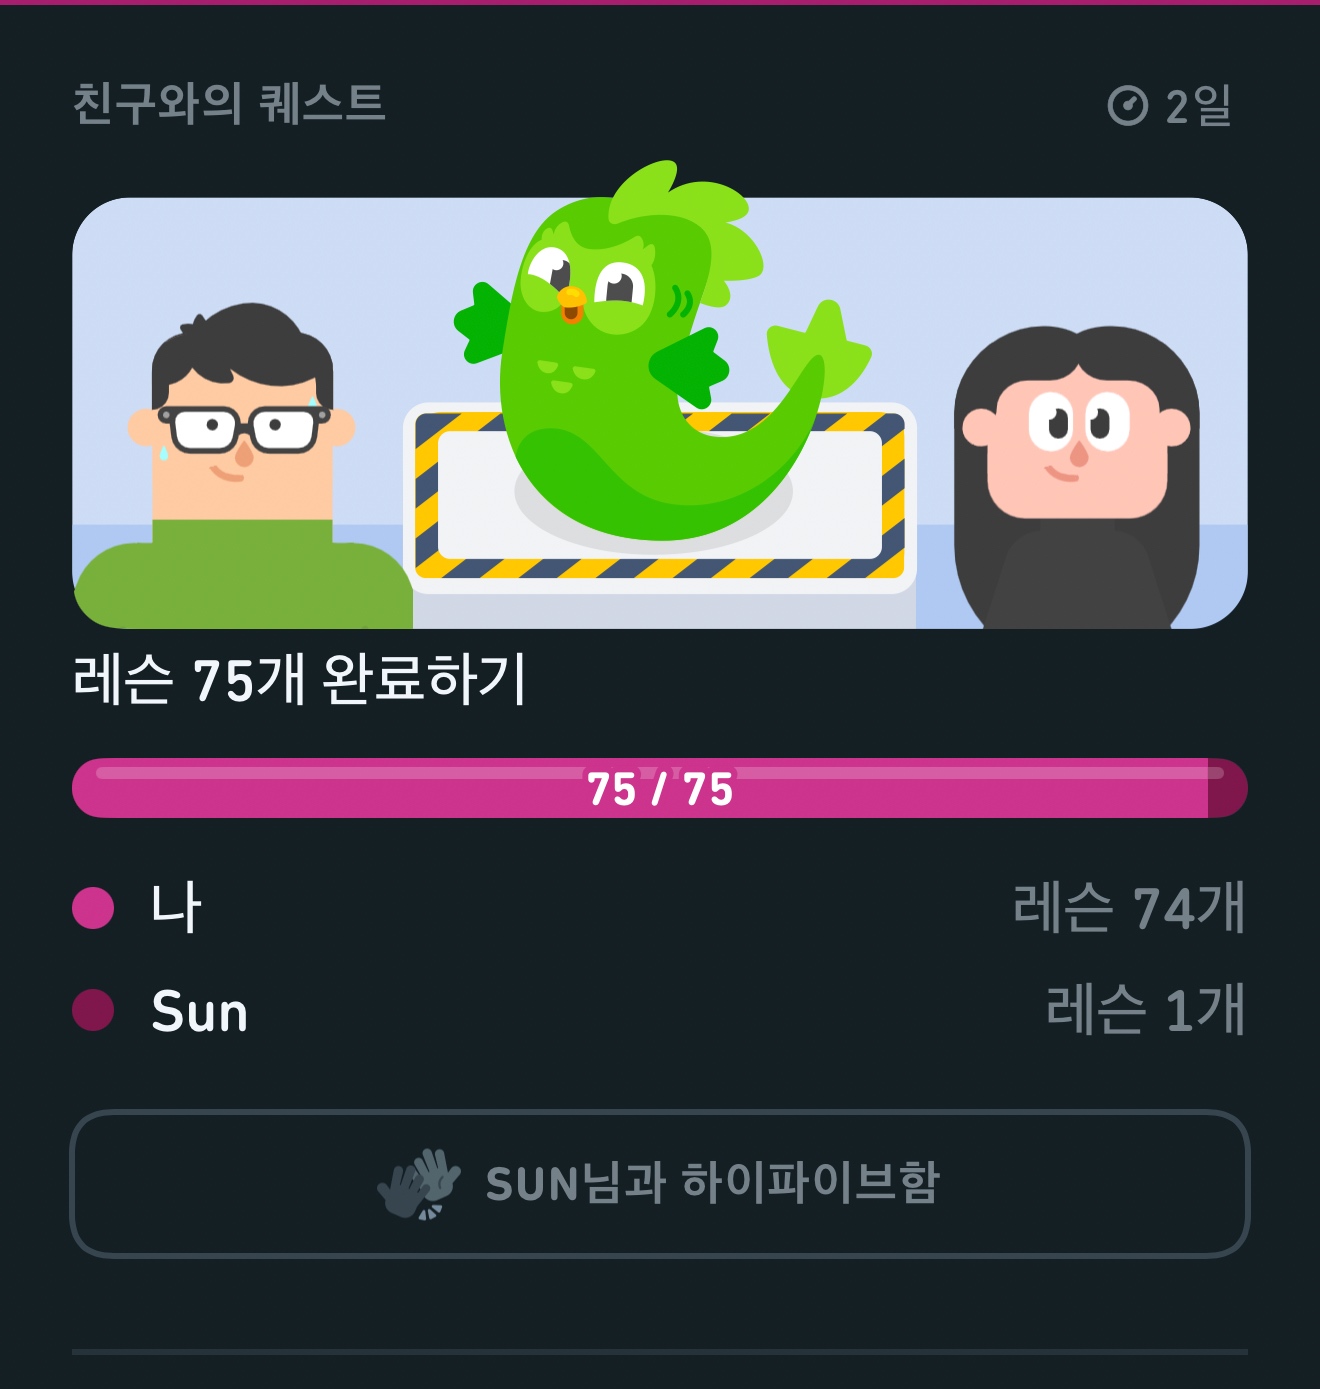Click the clock icon beside 2일
Image resolution: width=1320 pixels, height=1389 pixels.
[x=1128, y=105]
